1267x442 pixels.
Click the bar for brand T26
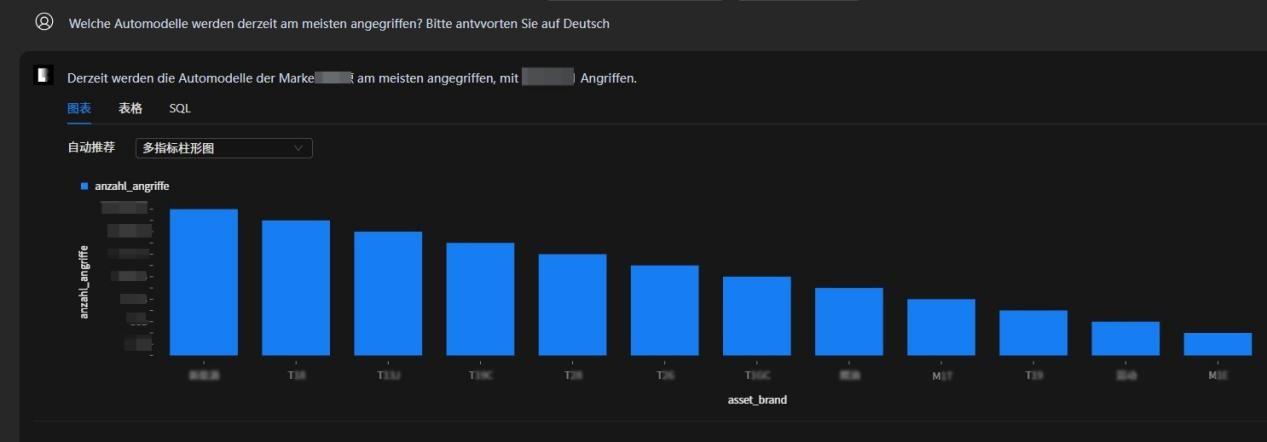coord(664,310)
